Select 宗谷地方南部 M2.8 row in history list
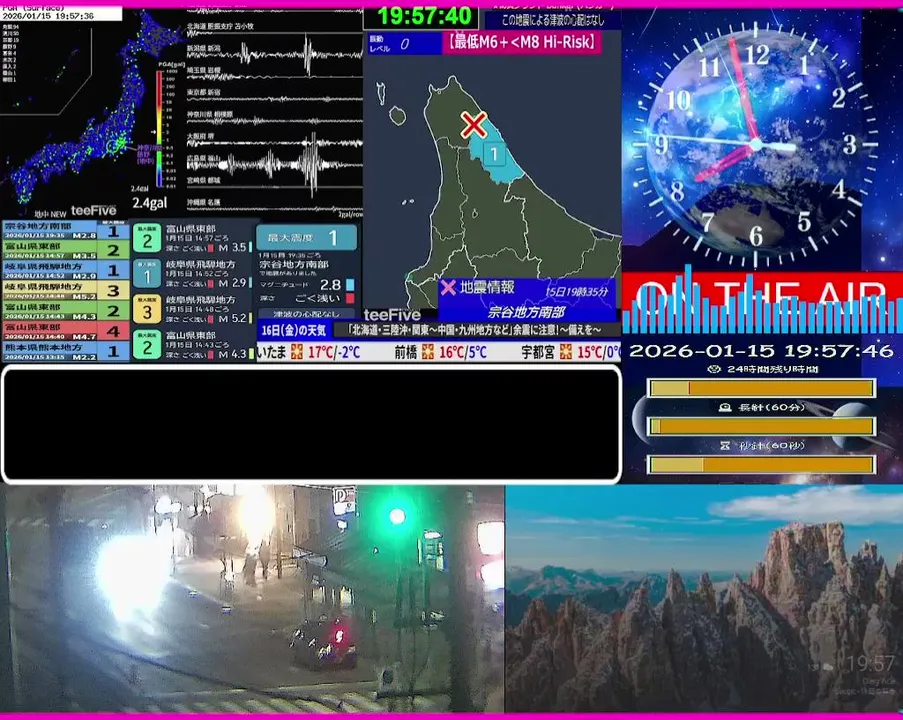Viewport: 903px width, 720px height. [x=65, y=230]
